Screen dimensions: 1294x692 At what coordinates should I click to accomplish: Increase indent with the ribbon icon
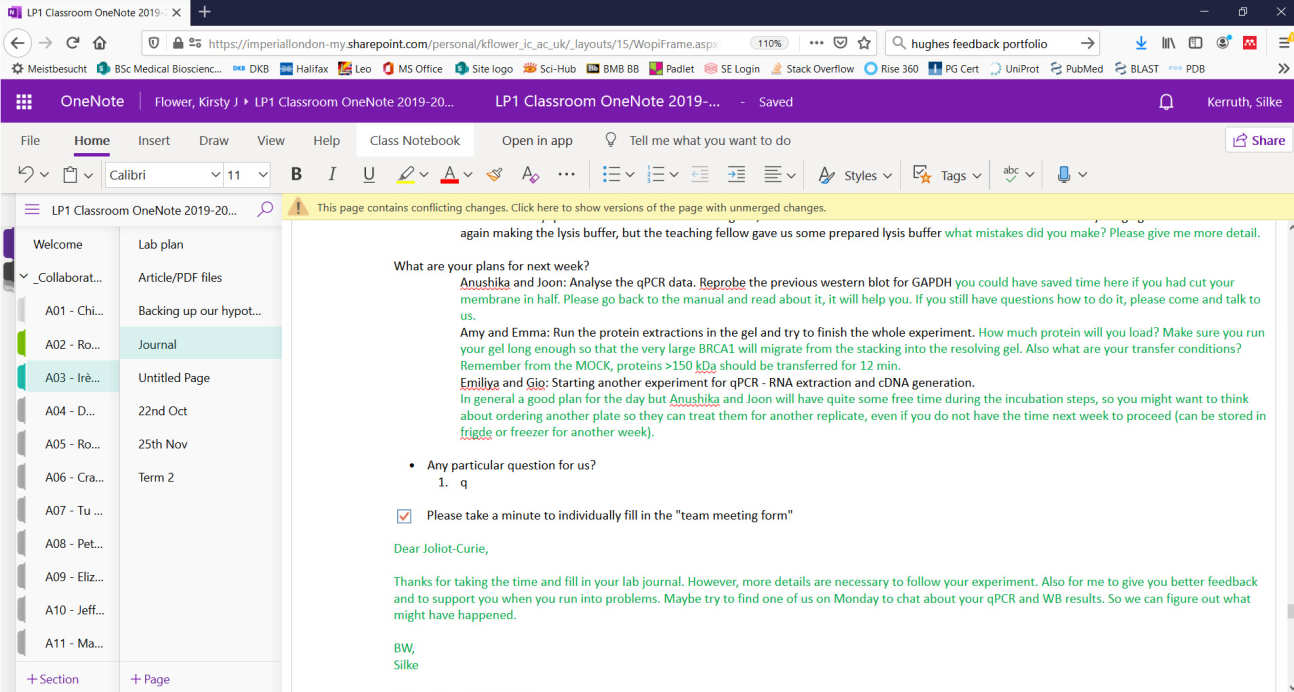(736, 175)
